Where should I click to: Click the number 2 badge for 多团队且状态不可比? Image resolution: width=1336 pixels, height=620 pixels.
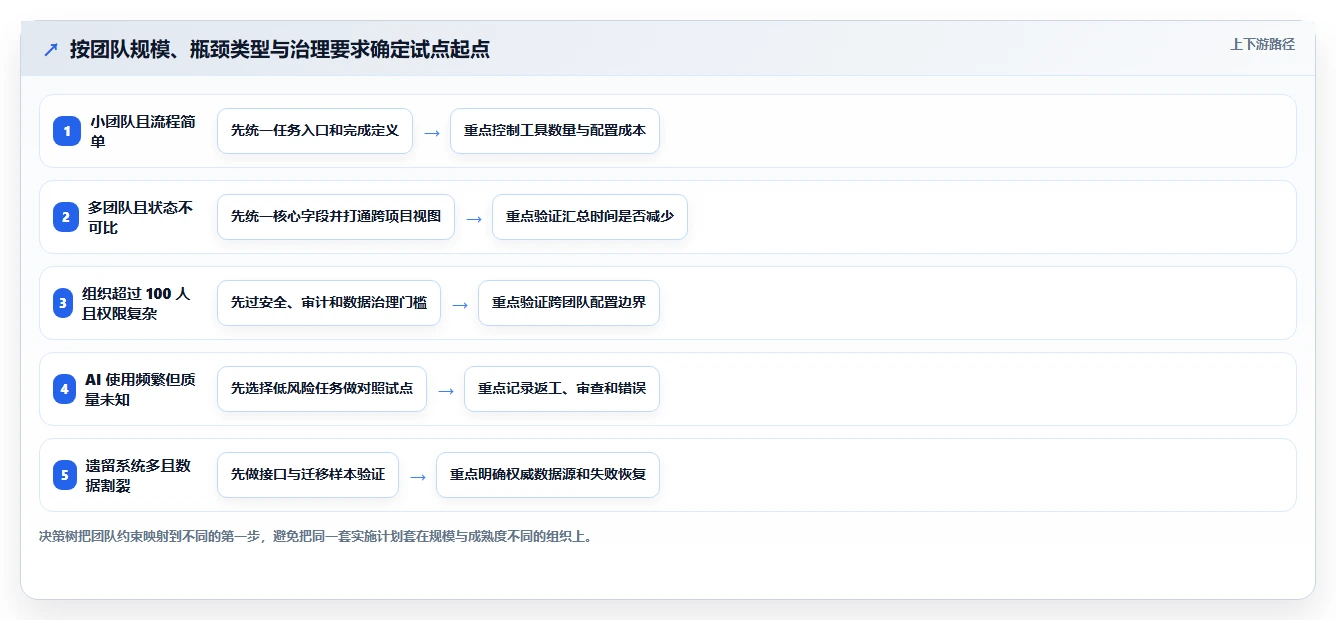click(x=67, y=217)
